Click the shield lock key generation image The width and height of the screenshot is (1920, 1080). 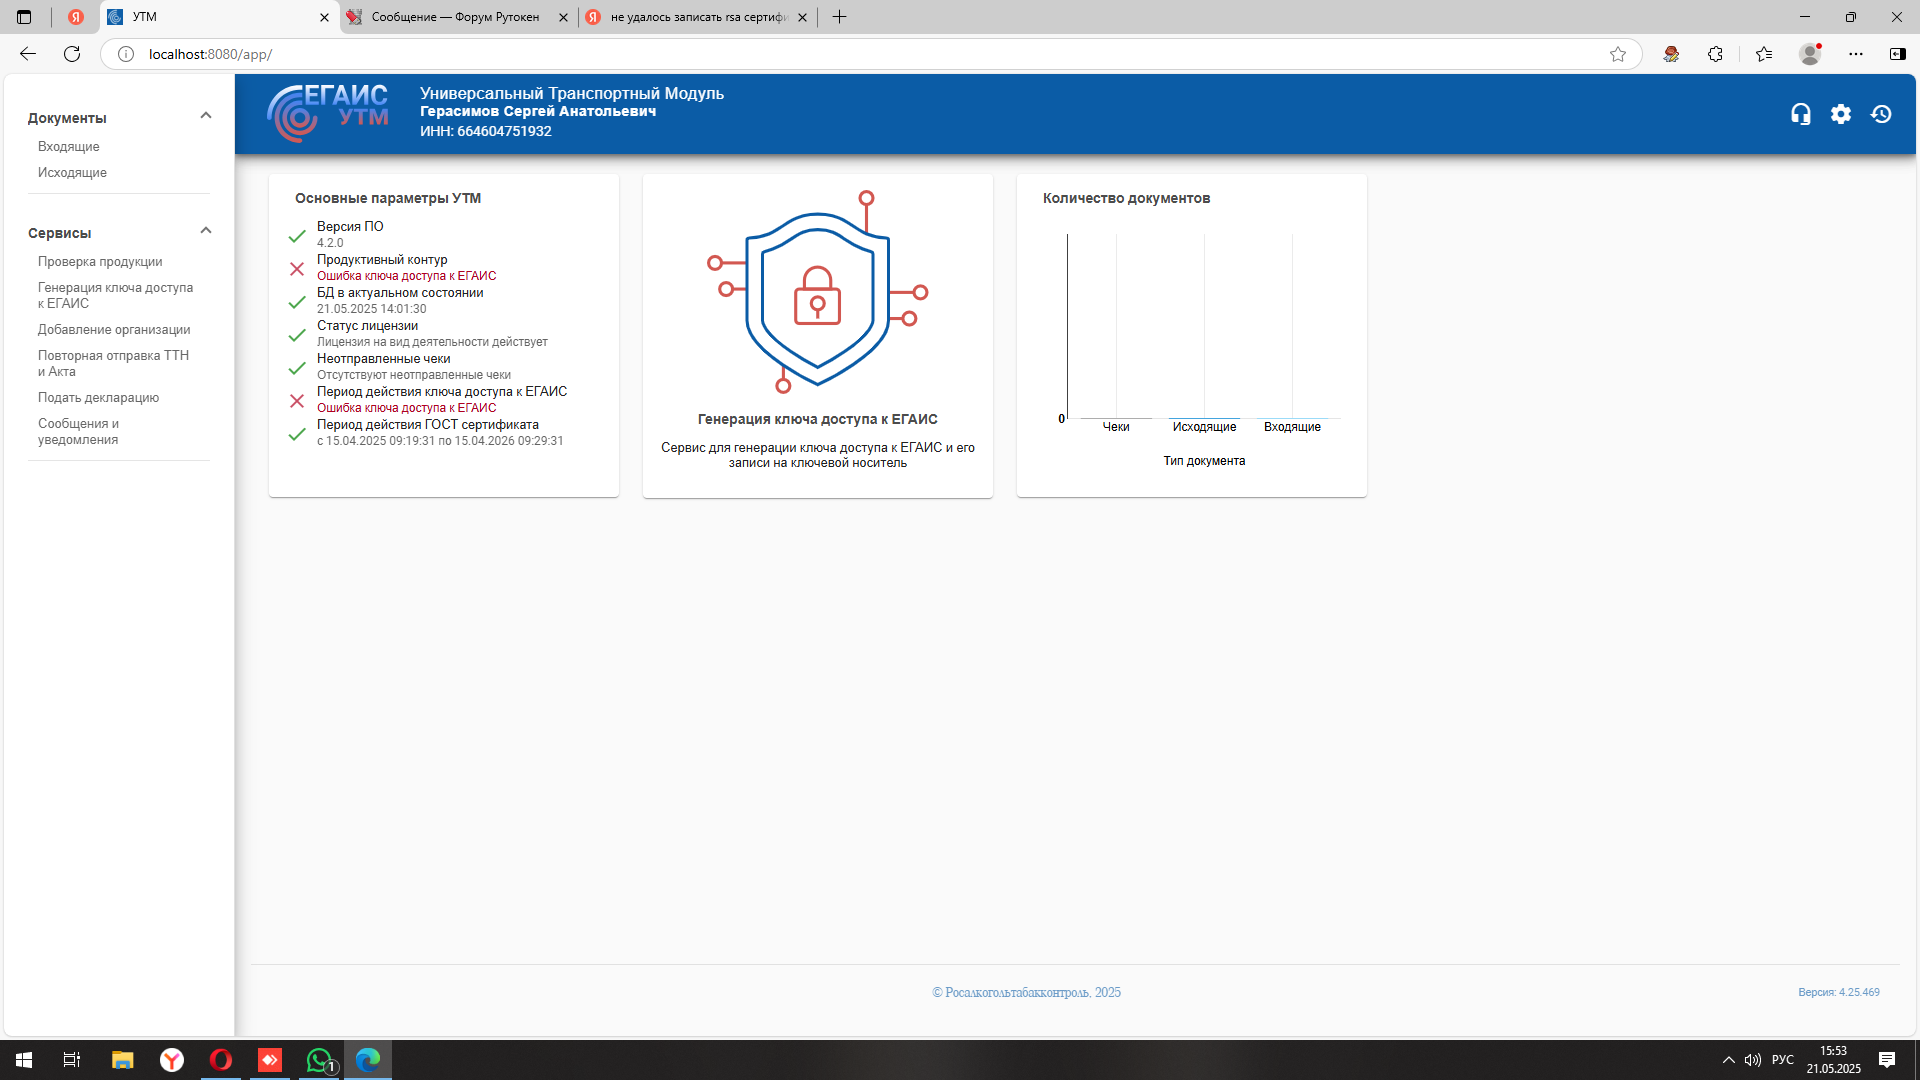(x=817, y=291)
